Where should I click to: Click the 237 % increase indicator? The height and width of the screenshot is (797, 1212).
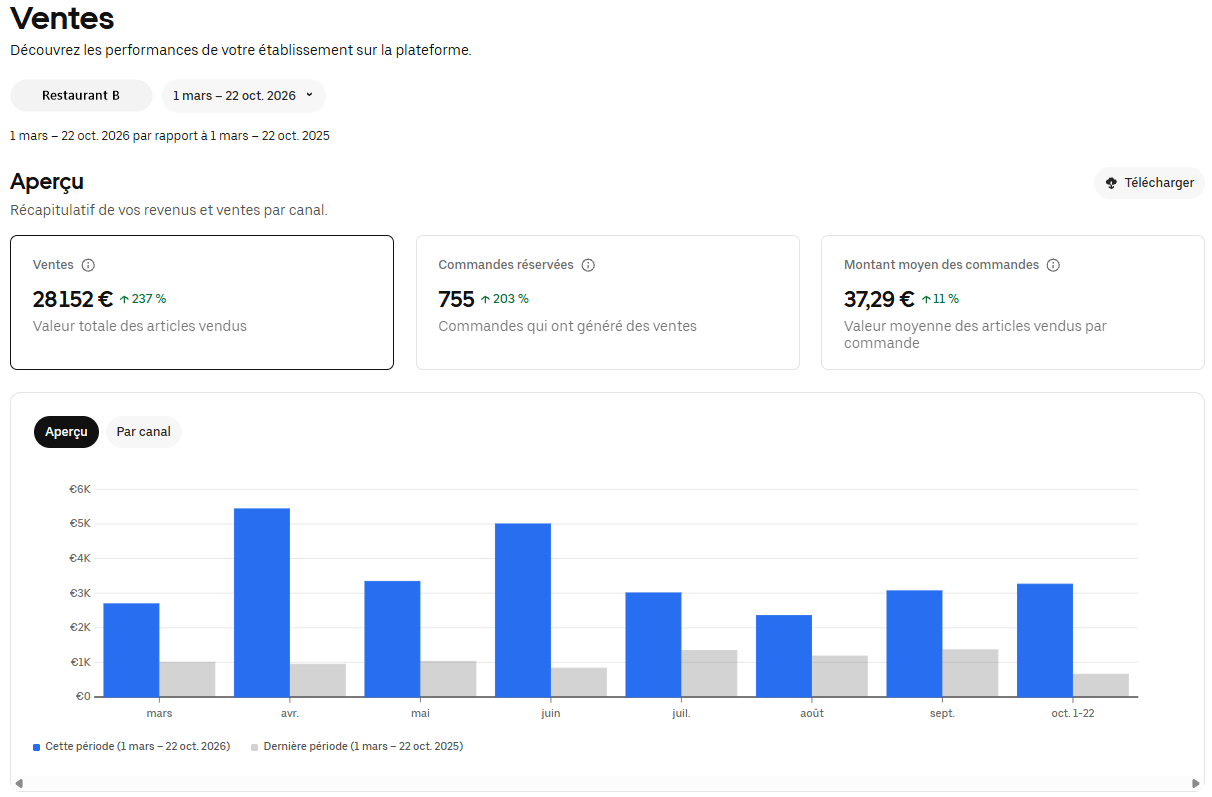coord(143,298)
